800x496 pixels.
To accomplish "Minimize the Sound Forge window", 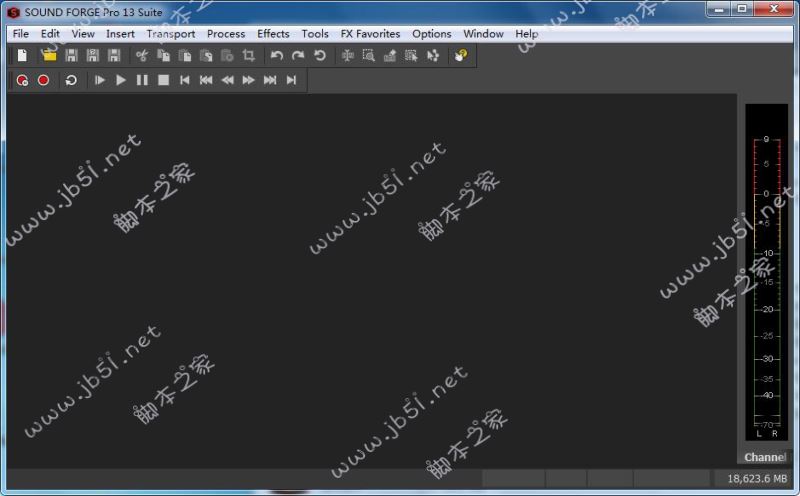I will 719,9.
